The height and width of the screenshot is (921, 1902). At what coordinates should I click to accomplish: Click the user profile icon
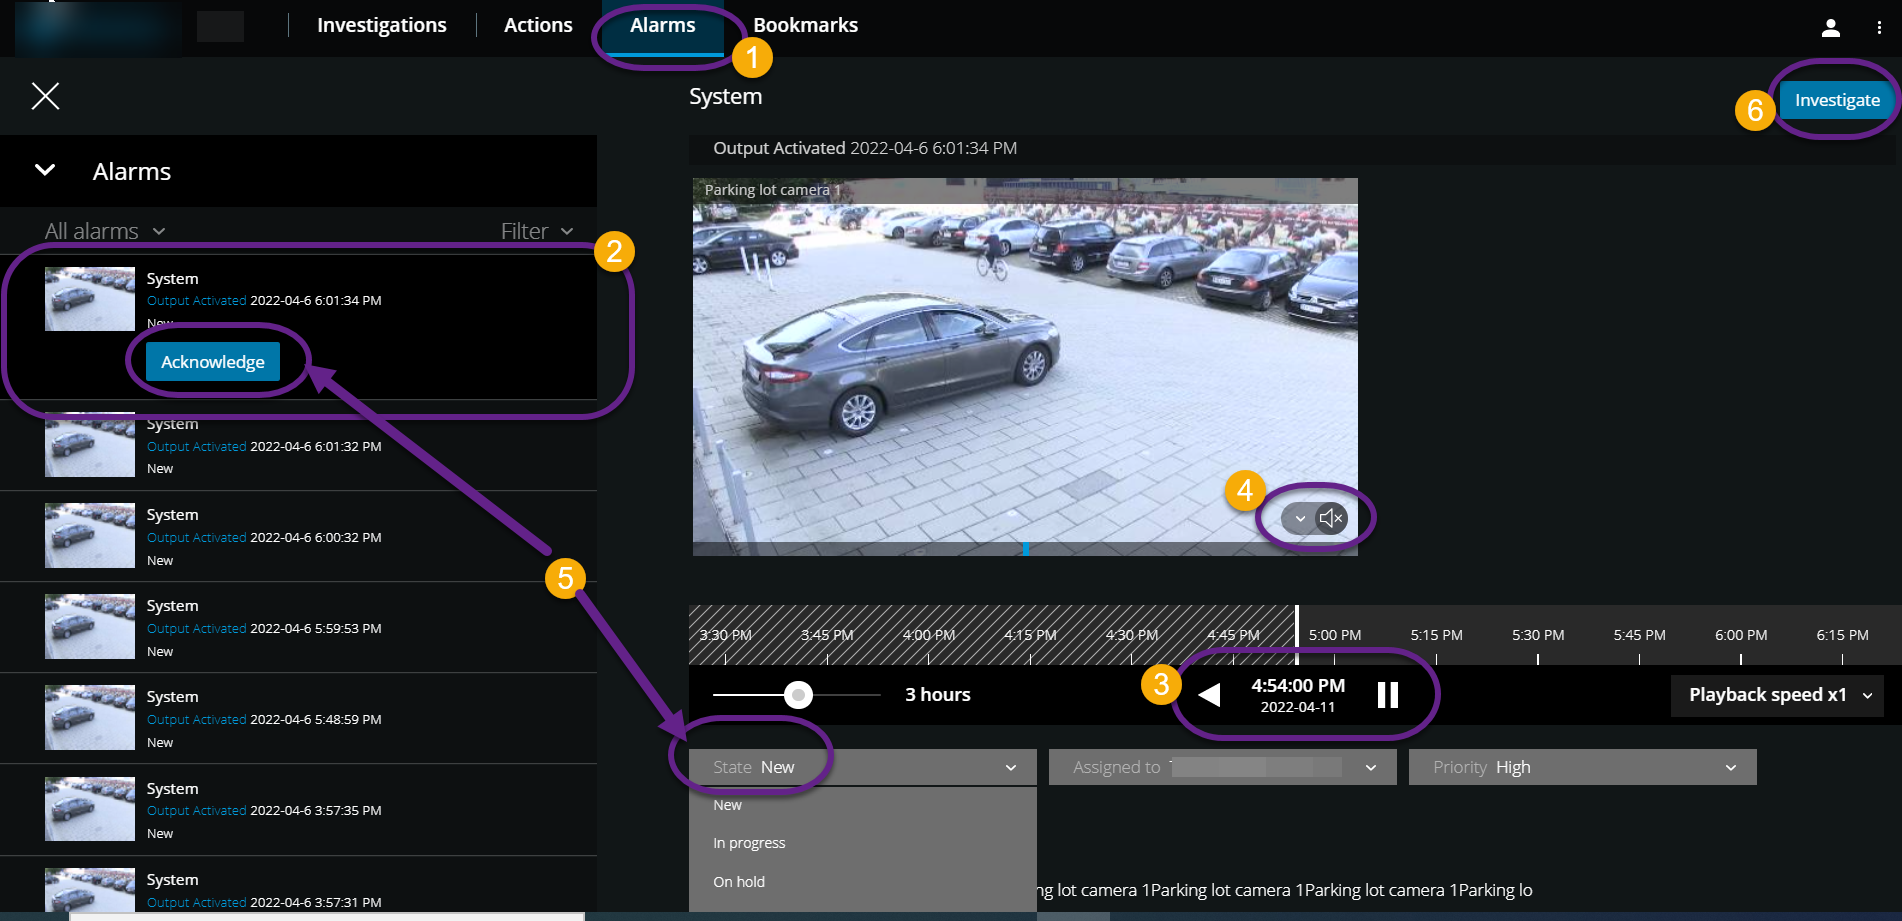(1830, 28)
